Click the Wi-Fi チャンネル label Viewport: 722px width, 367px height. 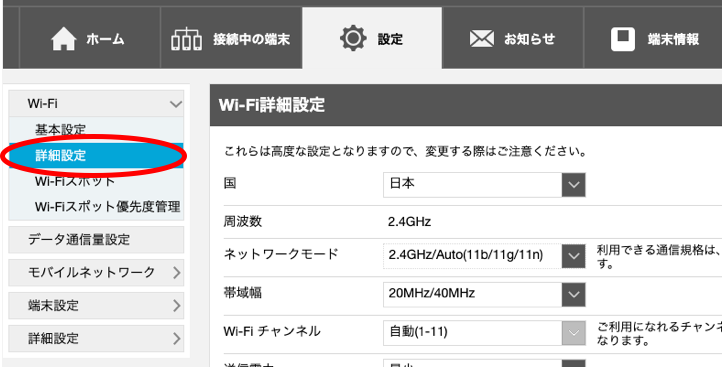pos(272,331)
